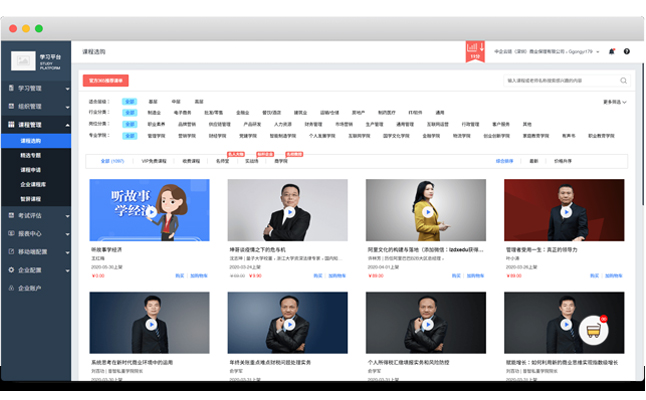The height and width of the screenshot is (400, 646).
Task: Play the 系统思考在新时代商业环境中的运用 video
Action: (x=152, y=325)
